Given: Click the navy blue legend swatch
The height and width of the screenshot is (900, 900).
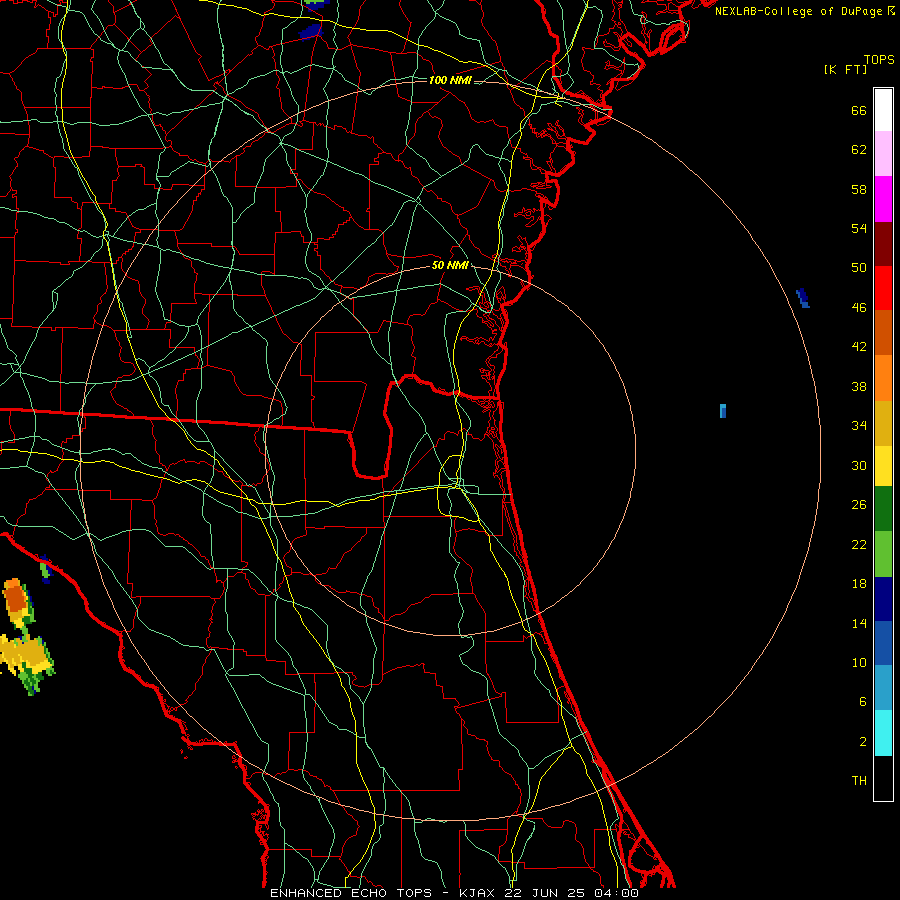Looking at the screenshot, I should click(883, 599).
